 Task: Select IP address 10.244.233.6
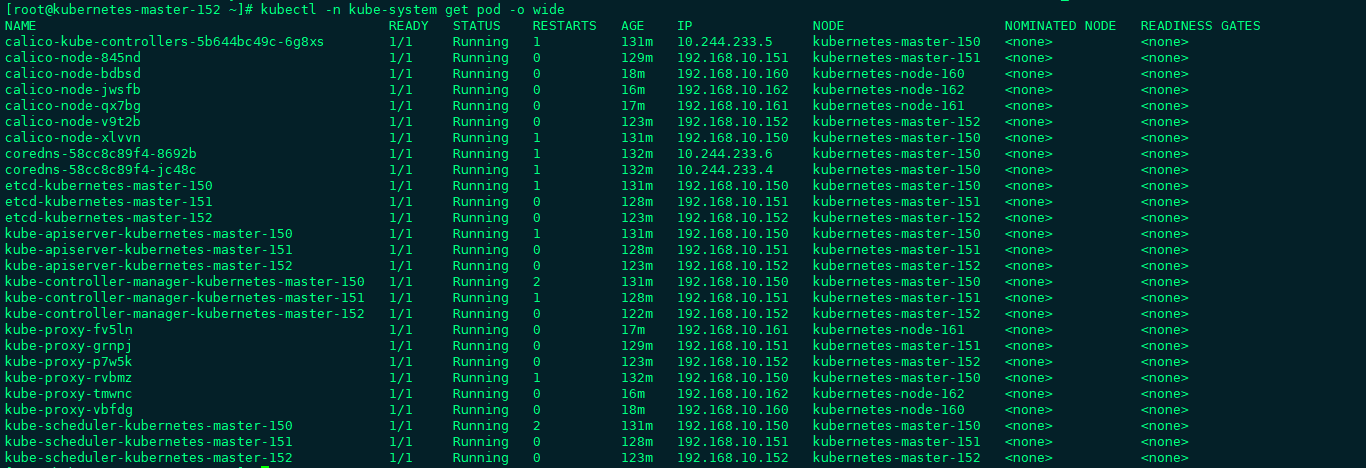click(725, 154)
